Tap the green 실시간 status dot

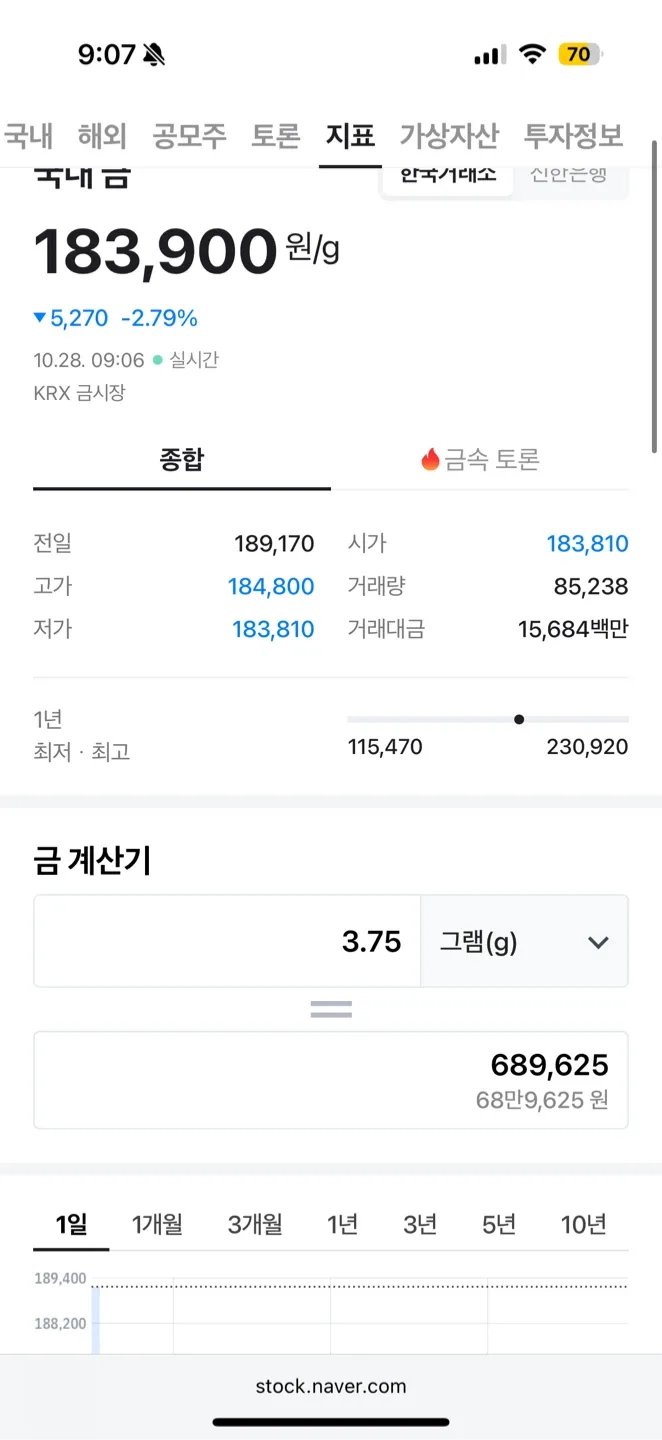click(158, 360)
